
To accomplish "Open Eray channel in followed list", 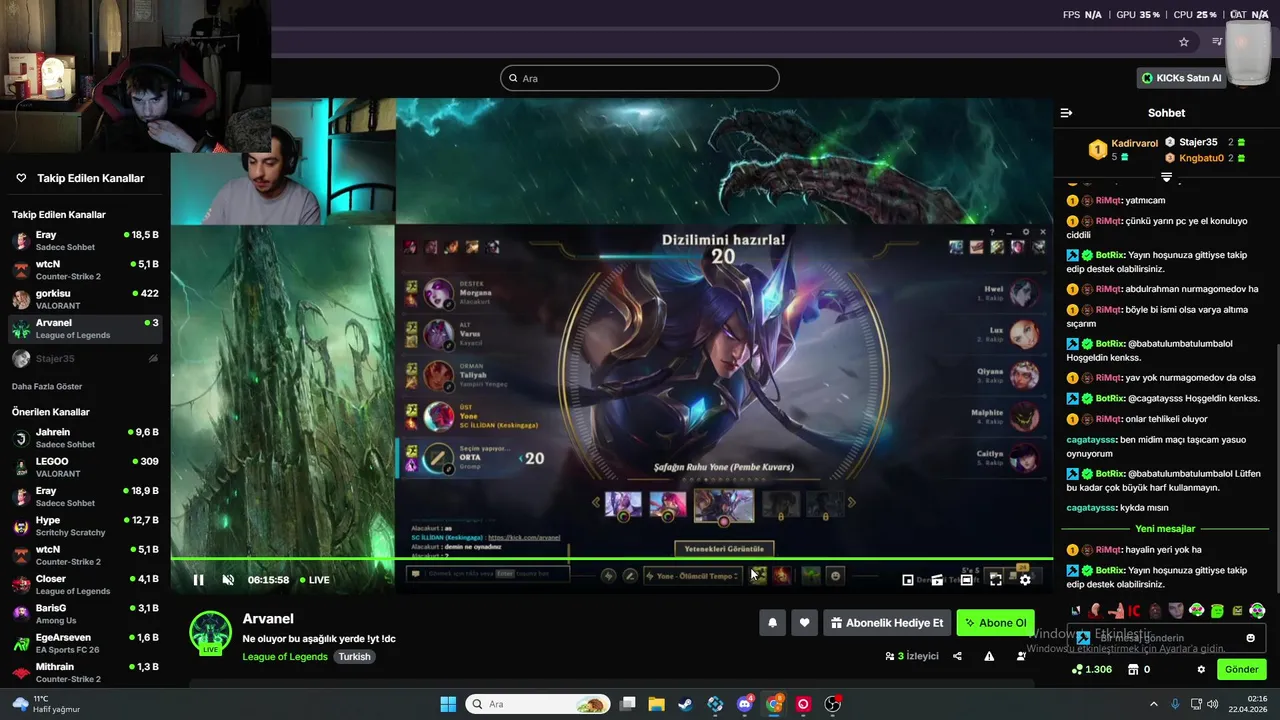I will 85,240.
